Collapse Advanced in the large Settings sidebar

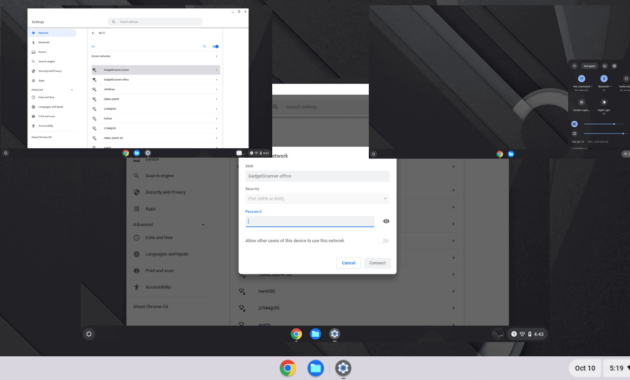pyautogui.click(x=203, y=225)
